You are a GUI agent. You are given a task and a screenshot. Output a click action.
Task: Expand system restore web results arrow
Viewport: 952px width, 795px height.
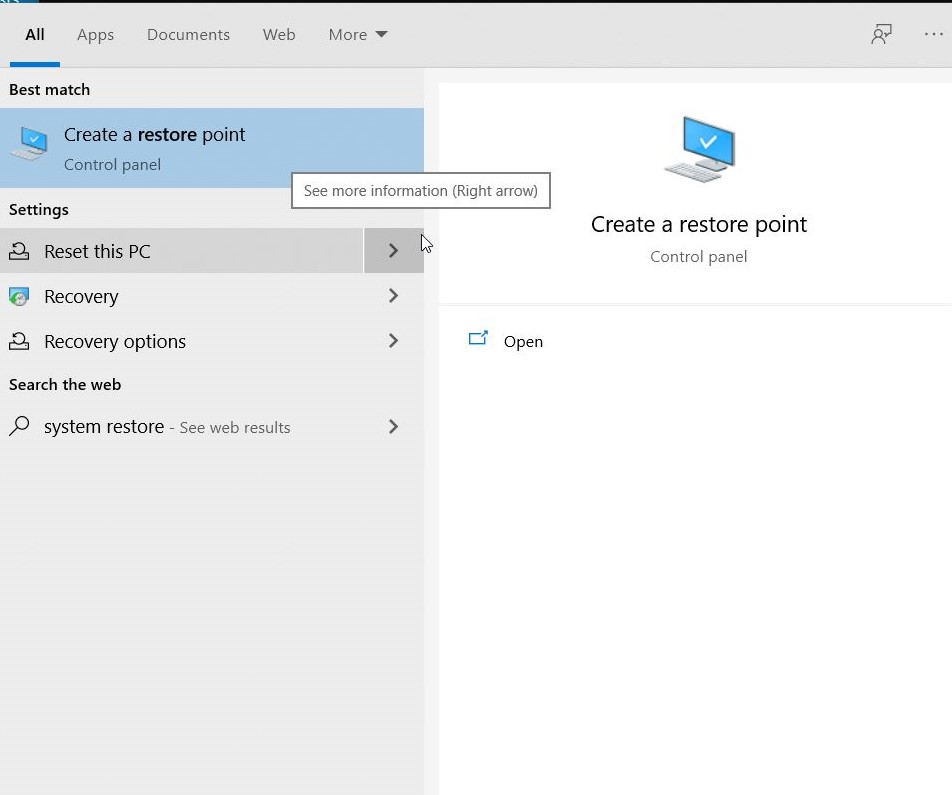coord(393,426)
